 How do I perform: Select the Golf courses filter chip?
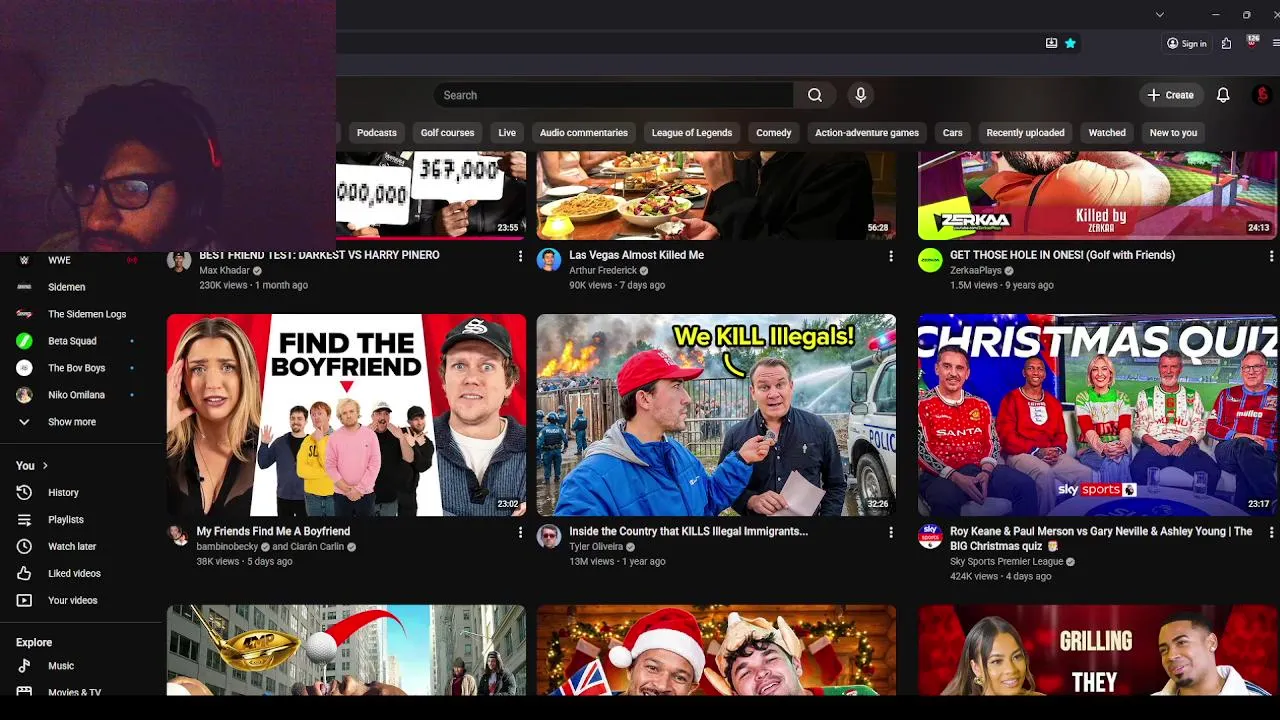pyautogui.click(x=447, y=133)
